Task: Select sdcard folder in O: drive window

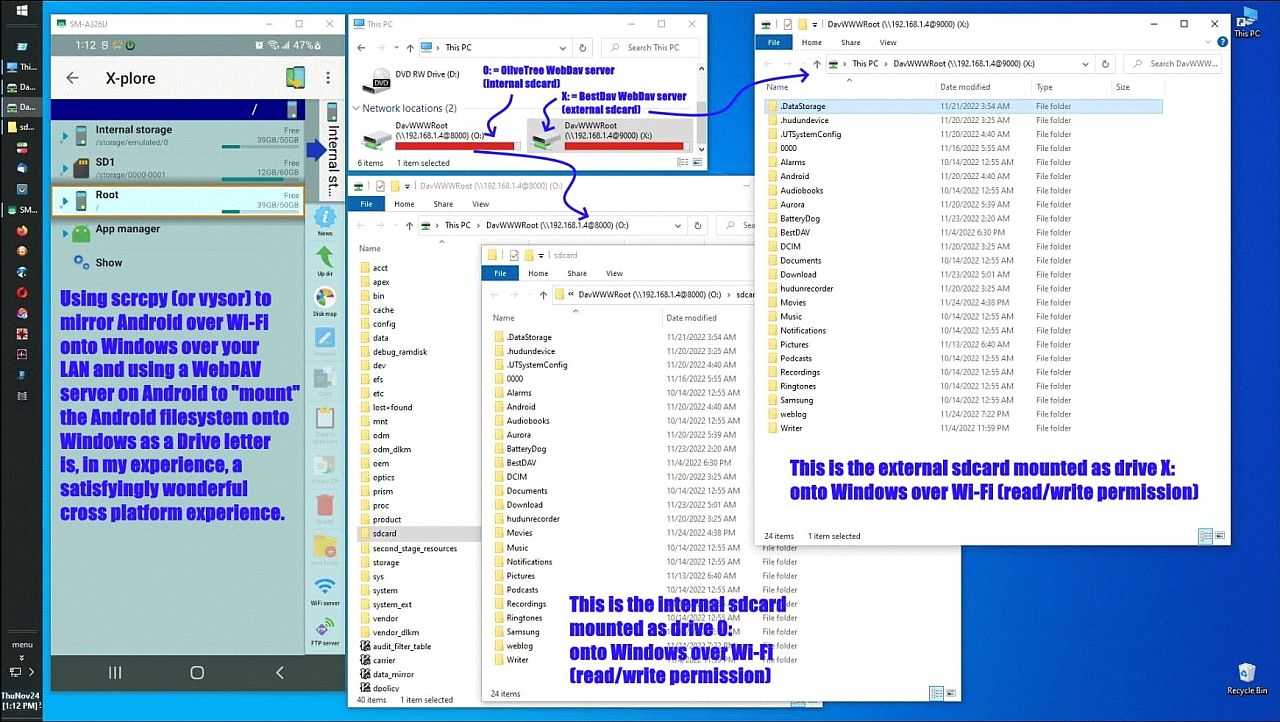Action: pos(385,533)
